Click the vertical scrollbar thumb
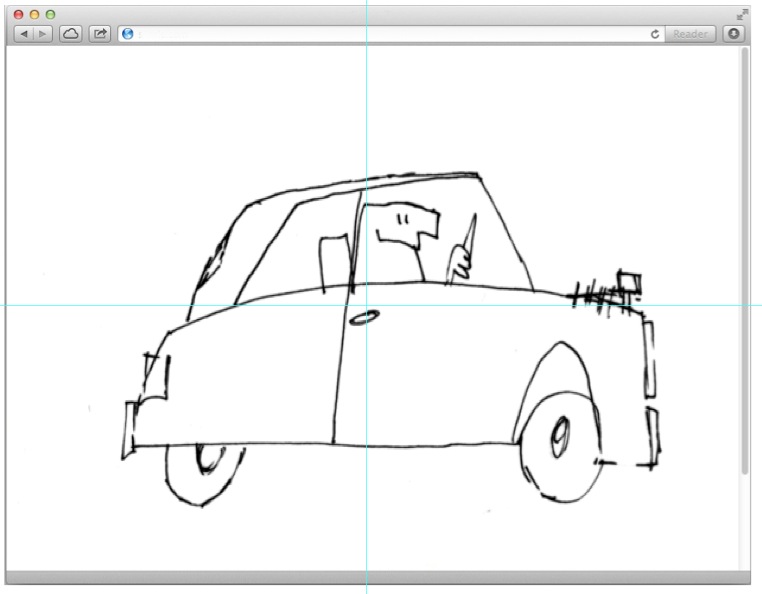The width and height of the screenshot is (762, 594). pyautogui.click(x=745, y=260)
